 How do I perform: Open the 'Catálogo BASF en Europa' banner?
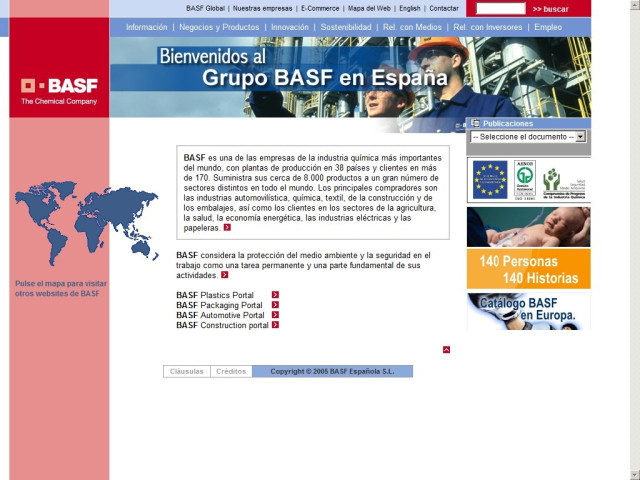[529, 311]
